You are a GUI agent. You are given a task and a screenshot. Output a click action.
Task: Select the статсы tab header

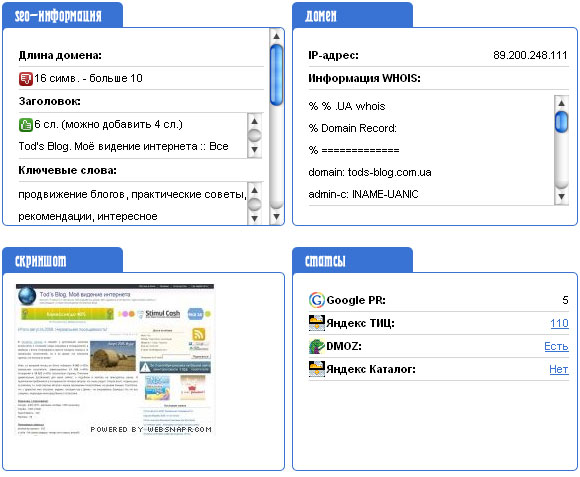click(x=352, y=260)
